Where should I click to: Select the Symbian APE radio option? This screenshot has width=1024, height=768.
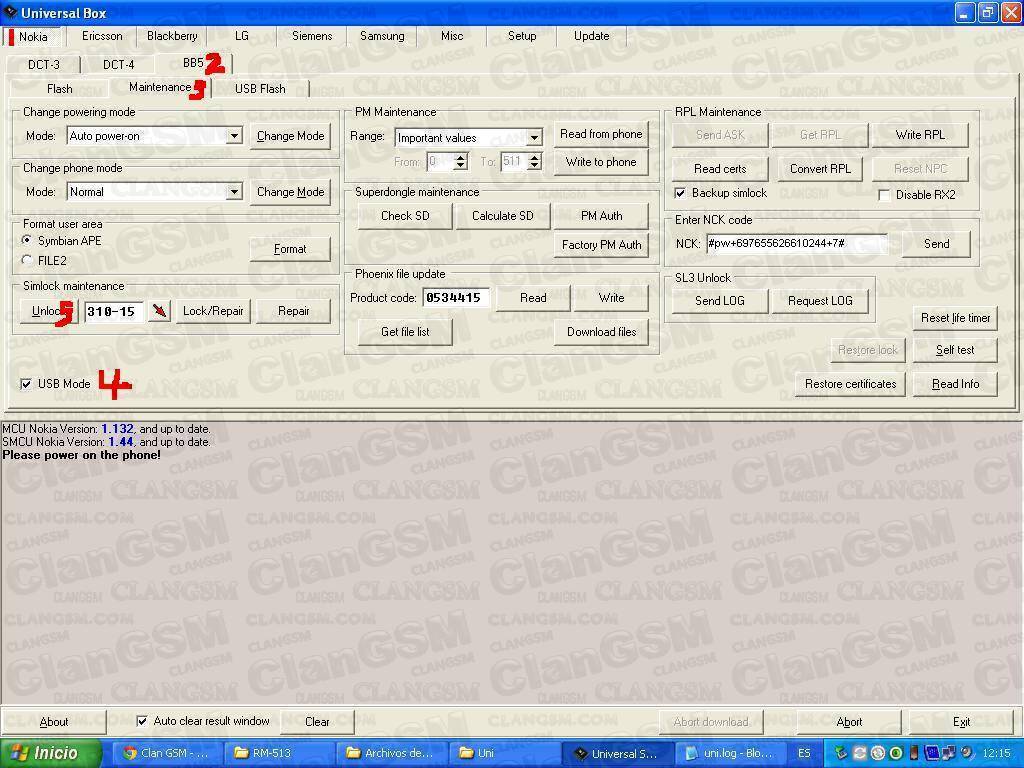(27, 241)
